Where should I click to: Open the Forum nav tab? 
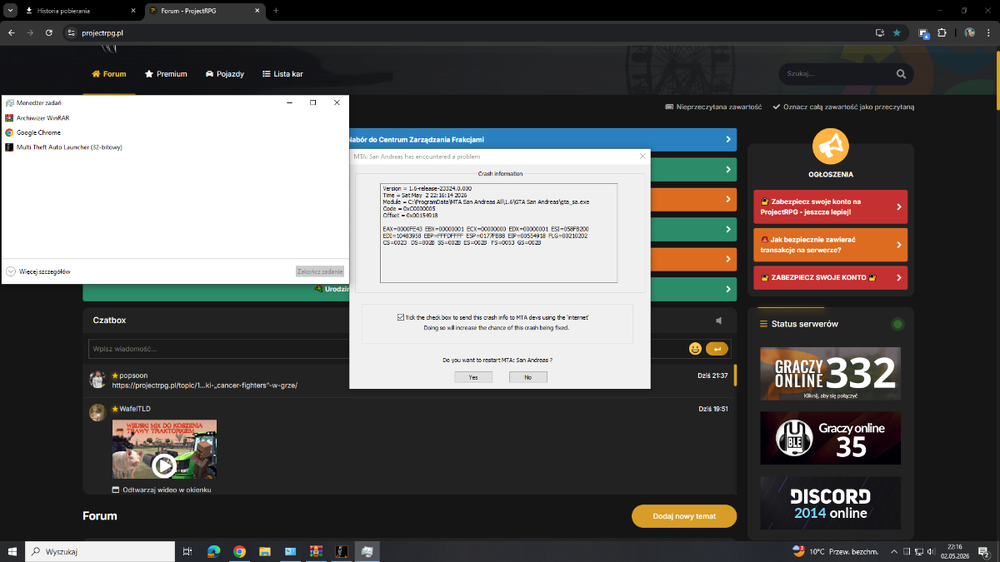[x=109, y=74]
